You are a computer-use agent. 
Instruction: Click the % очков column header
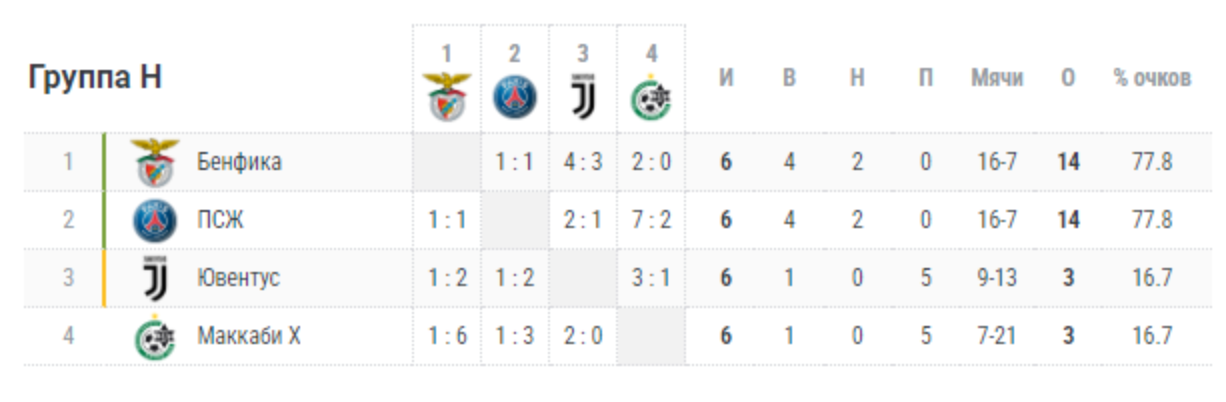1152,78
